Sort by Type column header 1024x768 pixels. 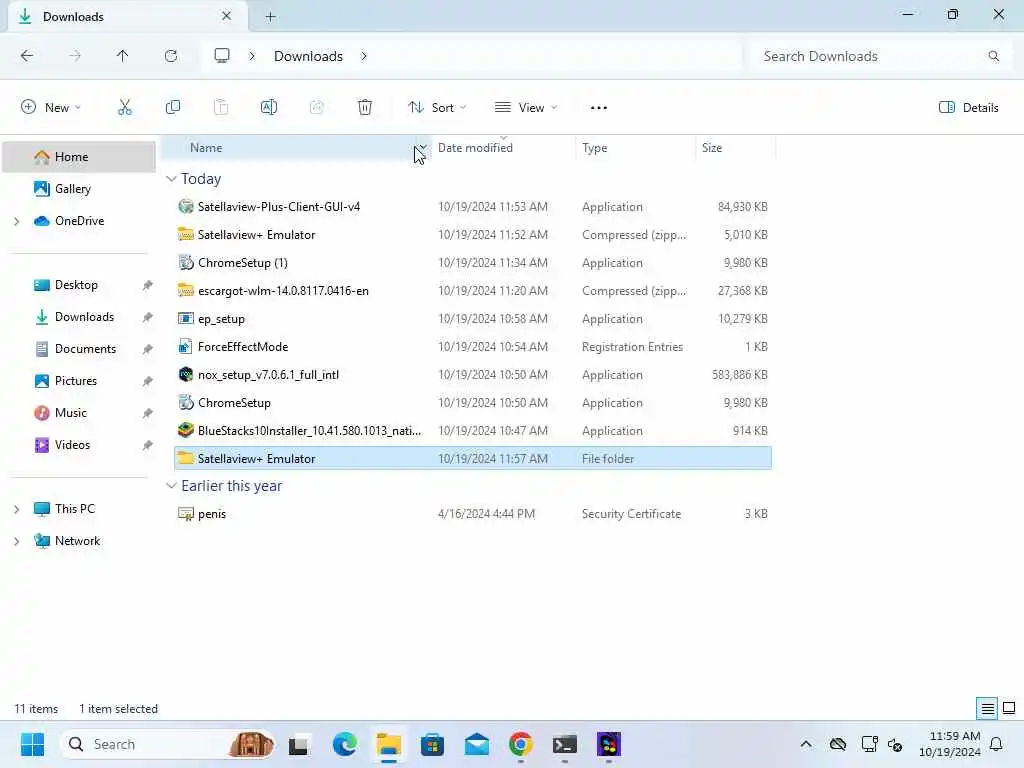(x=635, y=148)
